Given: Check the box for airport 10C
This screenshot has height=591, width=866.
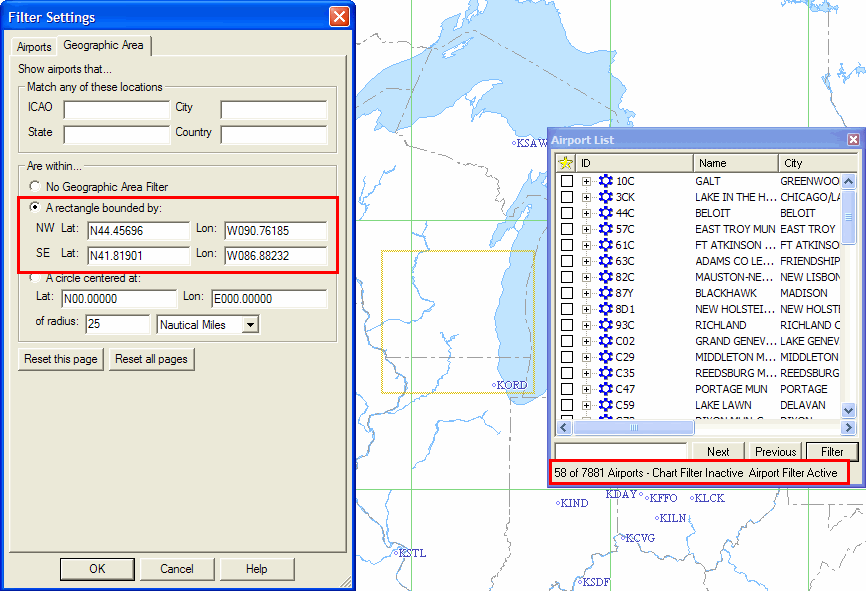Looking at the screenshot, I should 567,181.
